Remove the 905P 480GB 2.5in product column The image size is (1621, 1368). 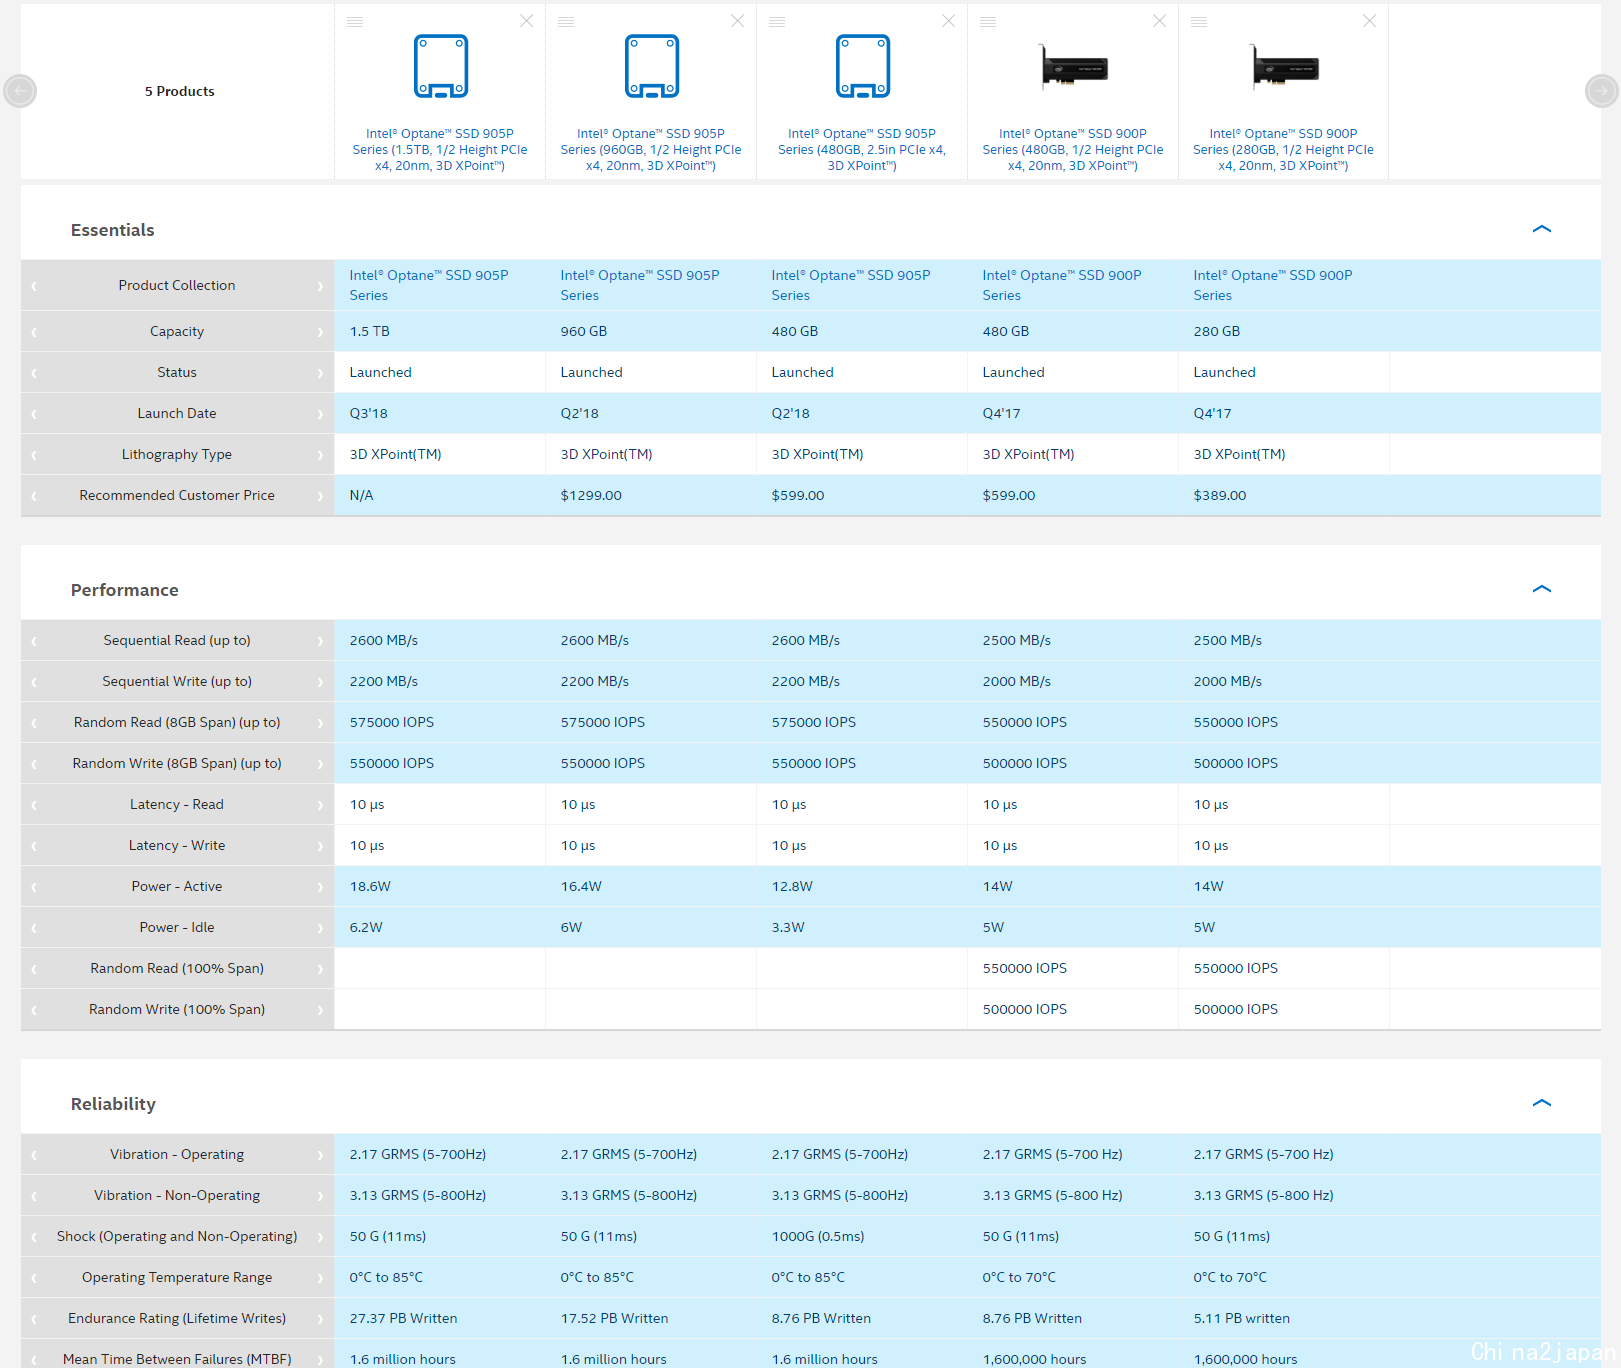pyautogui.click(x=948, y=21)
